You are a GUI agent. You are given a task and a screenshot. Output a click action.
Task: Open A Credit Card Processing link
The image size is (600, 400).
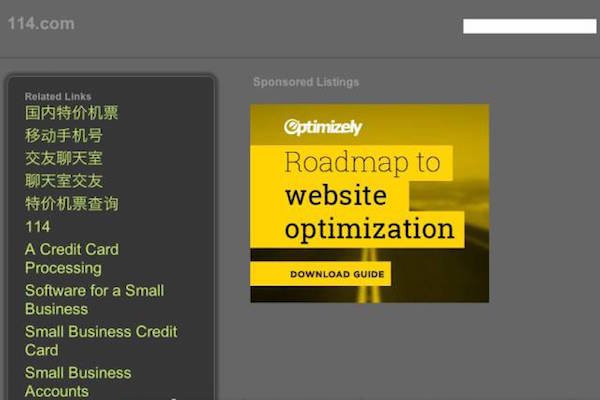coord(72,259)
